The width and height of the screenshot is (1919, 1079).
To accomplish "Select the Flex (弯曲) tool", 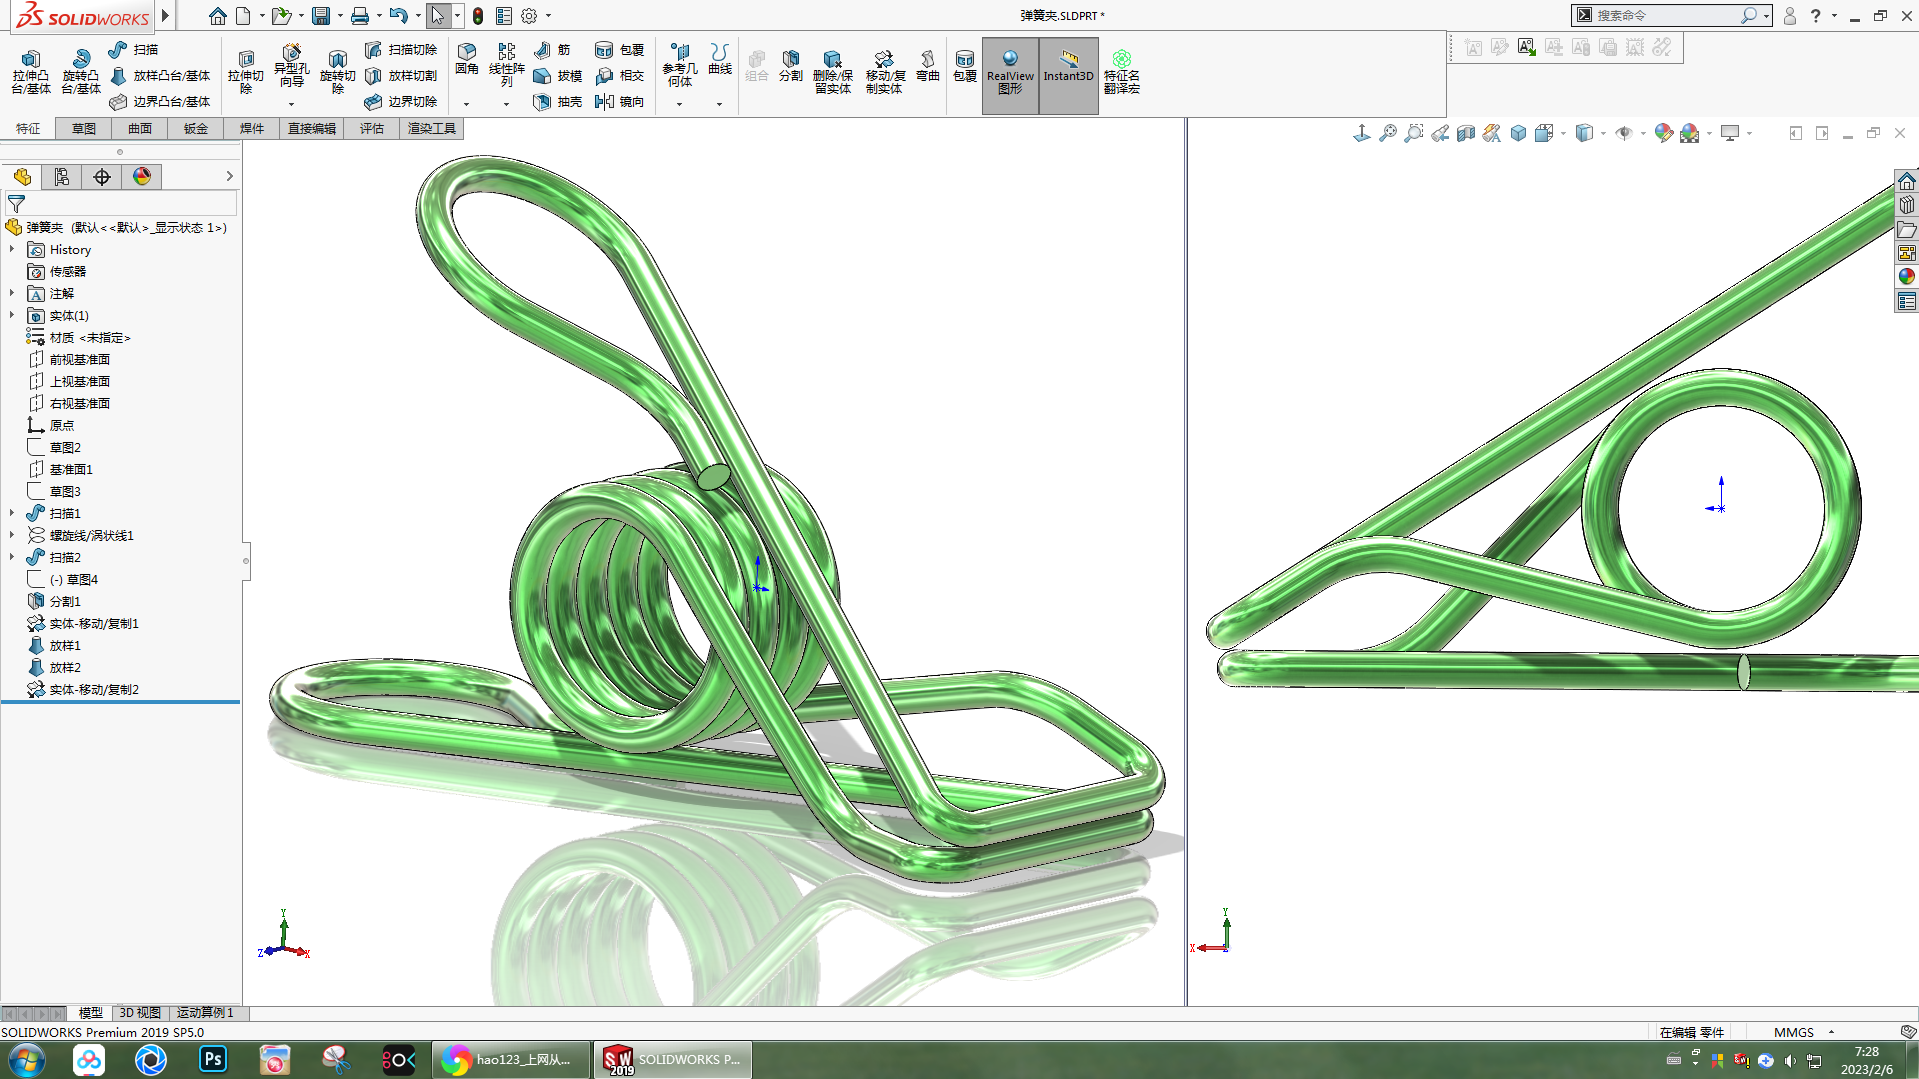I will tap(927, 65).
